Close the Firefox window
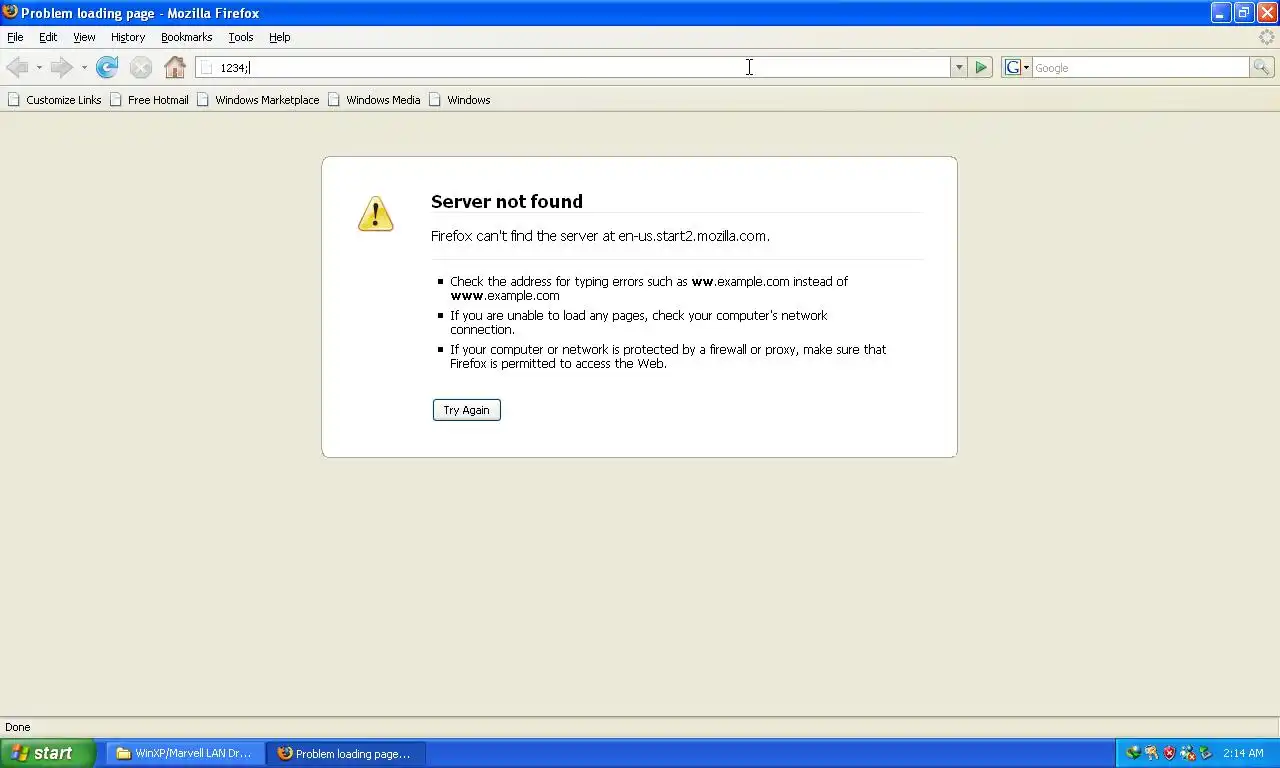 point(1267,12)
